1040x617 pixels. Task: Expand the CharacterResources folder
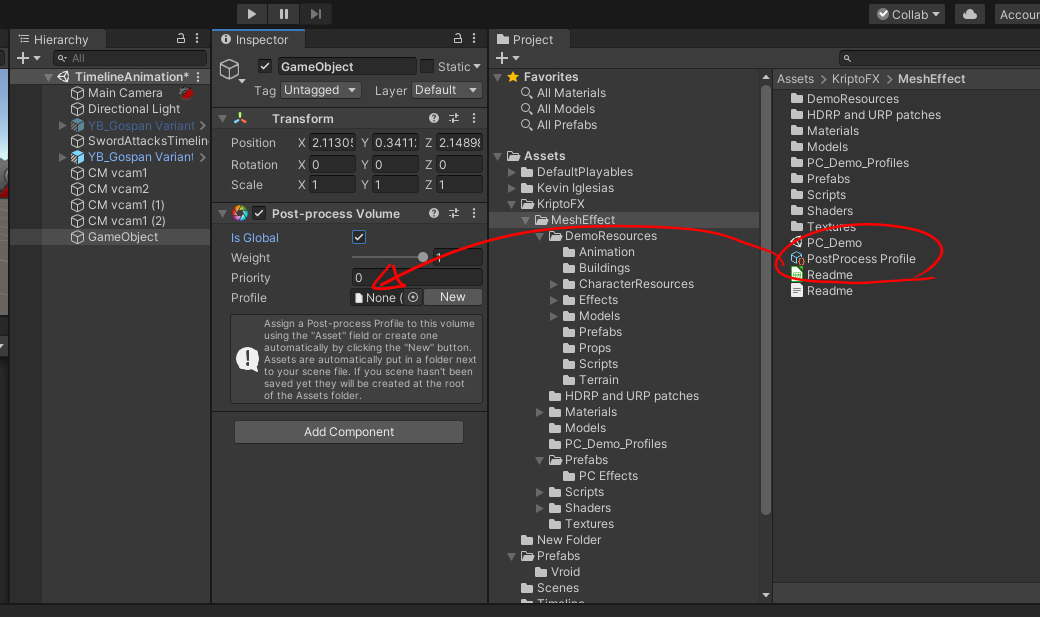[554, 284]
